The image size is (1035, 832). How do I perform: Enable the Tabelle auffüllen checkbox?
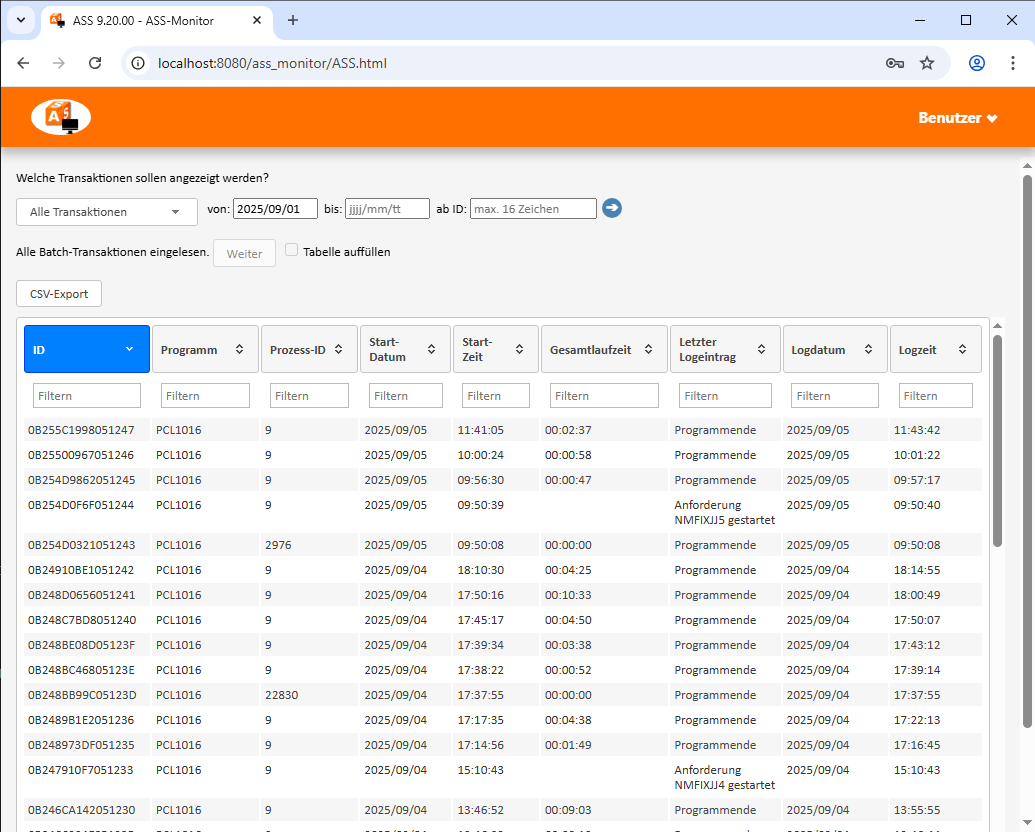(x=291, y=250)
